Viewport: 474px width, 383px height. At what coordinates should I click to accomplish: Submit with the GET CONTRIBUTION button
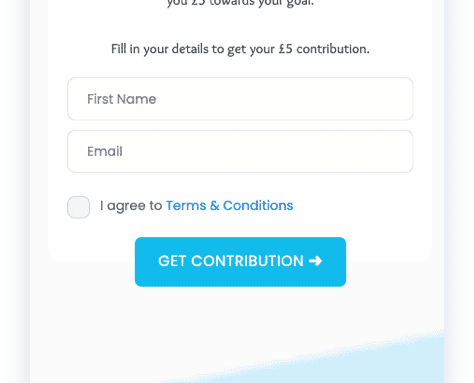click(240, 262)
